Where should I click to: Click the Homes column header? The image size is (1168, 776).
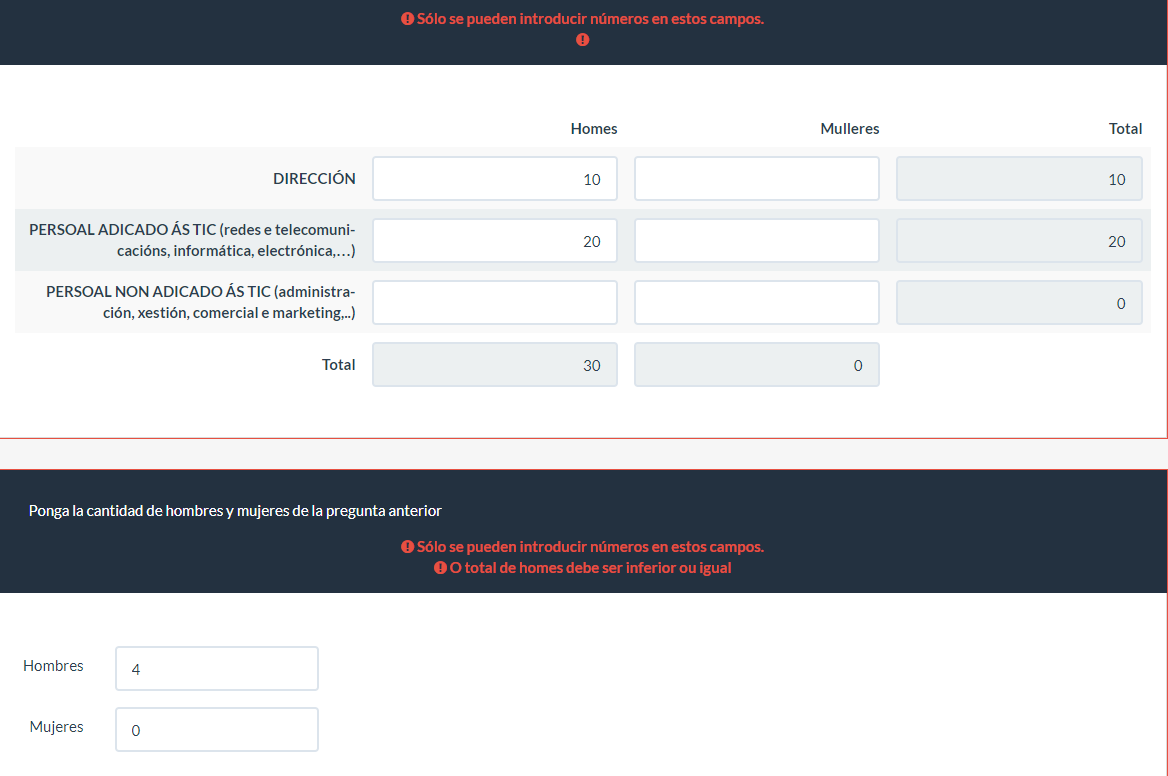coord(594,129)
